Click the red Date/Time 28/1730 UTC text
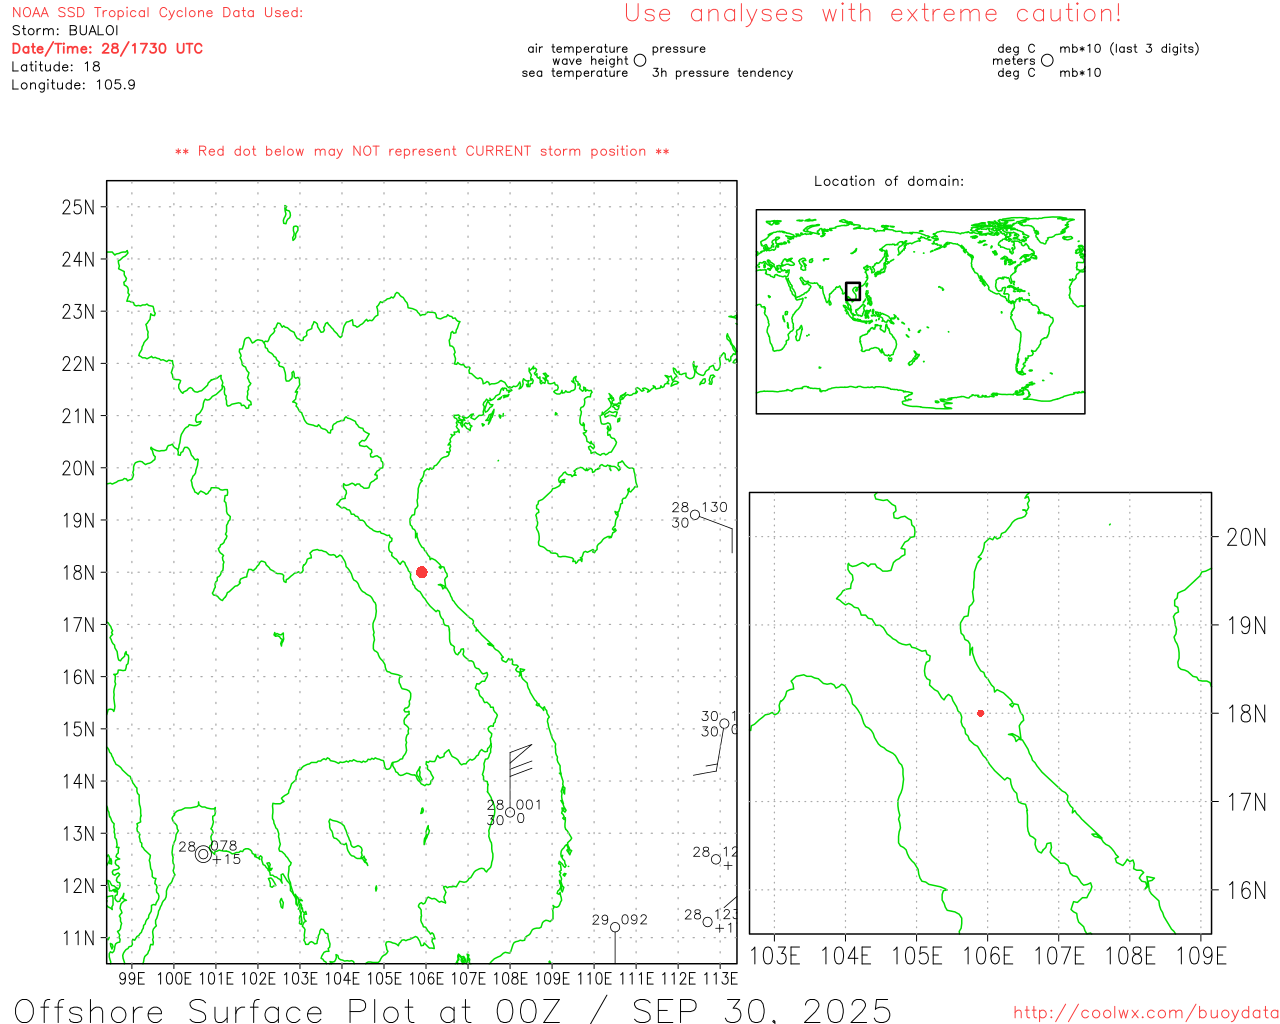The height and width of the screenshot is (1024, 1280). (x=107, y=48)
